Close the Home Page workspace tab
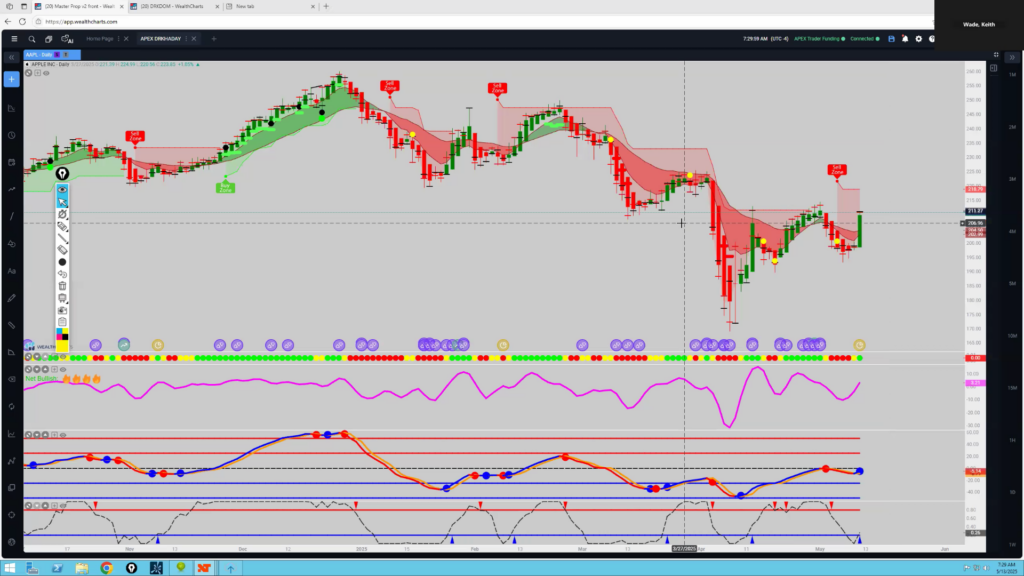This screenshot has height=576, width=1024. [126, 39]
